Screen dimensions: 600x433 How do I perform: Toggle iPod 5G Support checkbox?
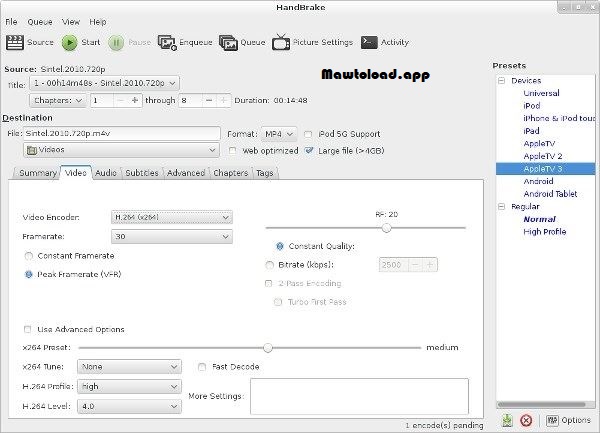(308, 134)
